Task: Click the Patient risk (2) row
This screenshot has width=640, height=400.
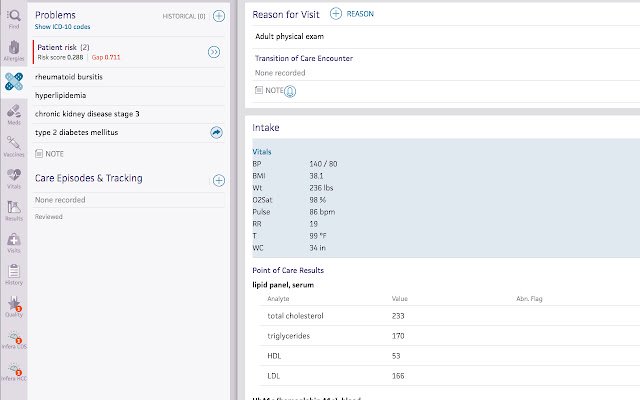Action: point(129,52)
